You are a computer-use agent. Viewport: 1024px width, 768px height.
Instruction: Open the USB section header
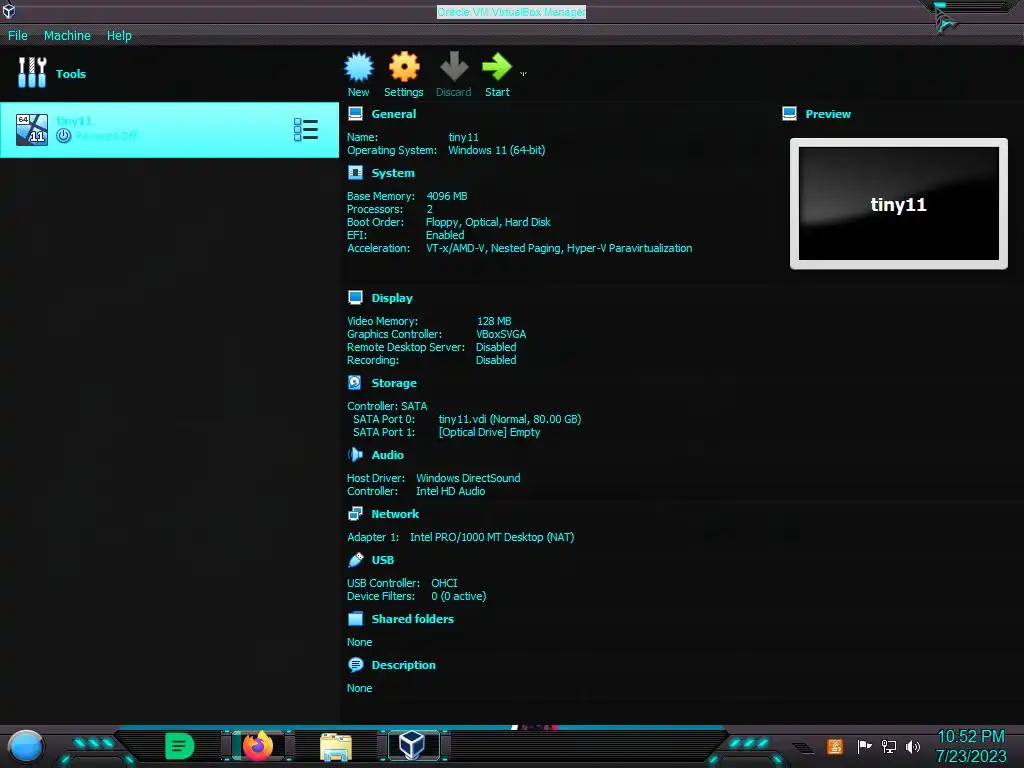(383, 560)
